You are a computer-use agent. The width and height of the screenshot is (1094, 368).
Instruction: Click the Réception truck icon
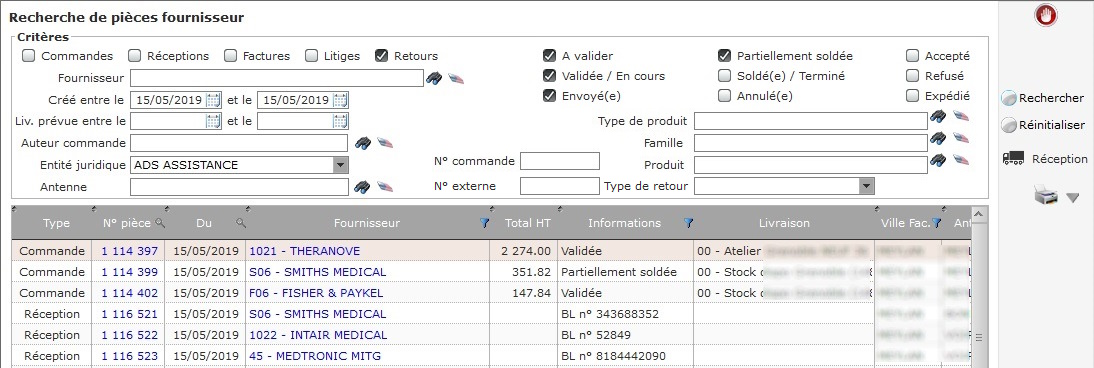(1013, 159)
